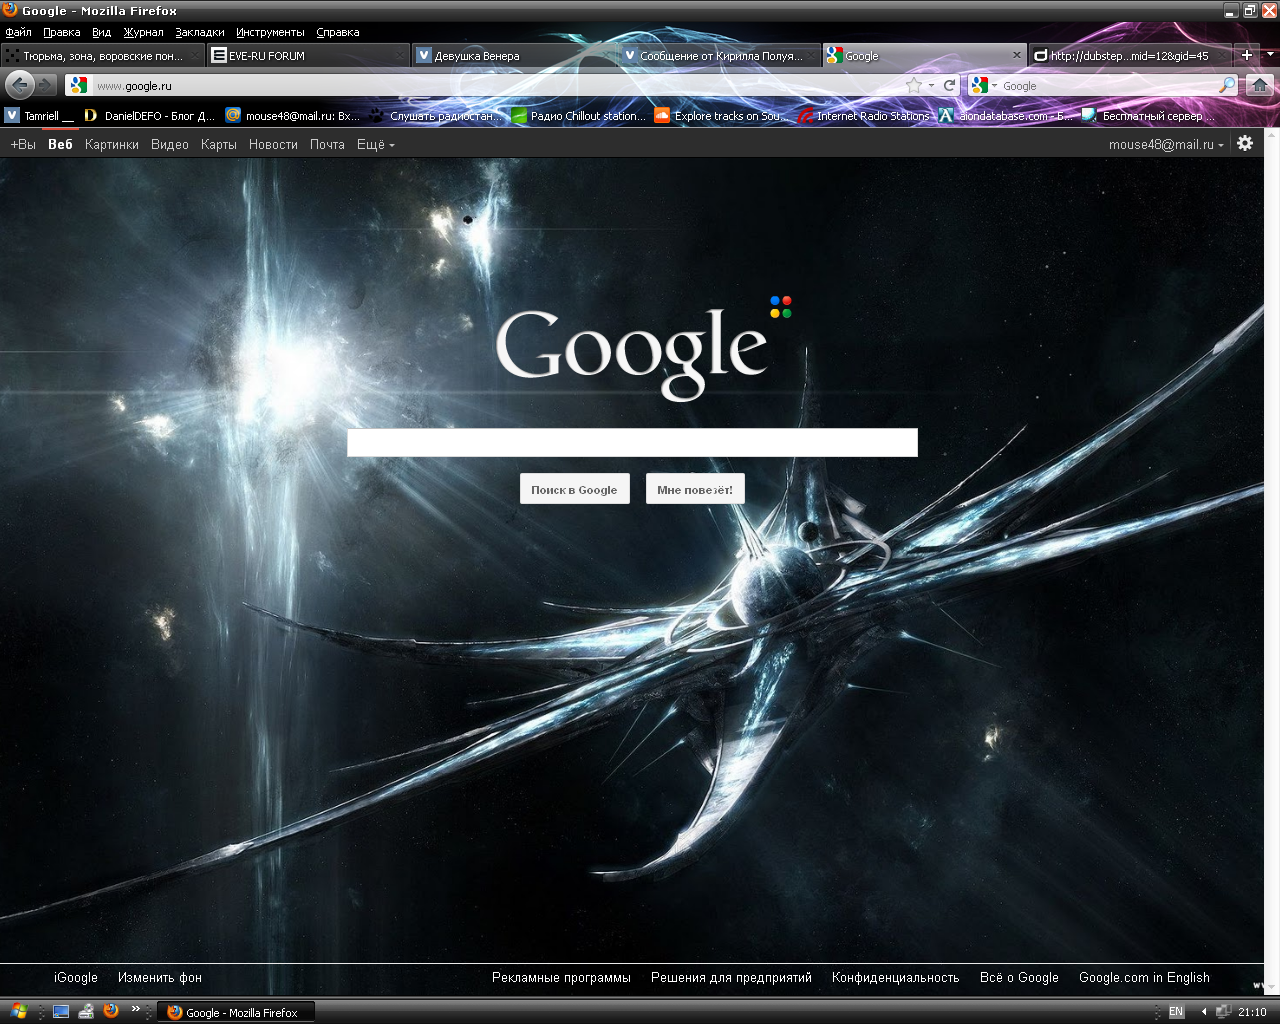Bookmark page with the star icon
The height and width of the screenshot is (1024, 1280).
point(913,85)
